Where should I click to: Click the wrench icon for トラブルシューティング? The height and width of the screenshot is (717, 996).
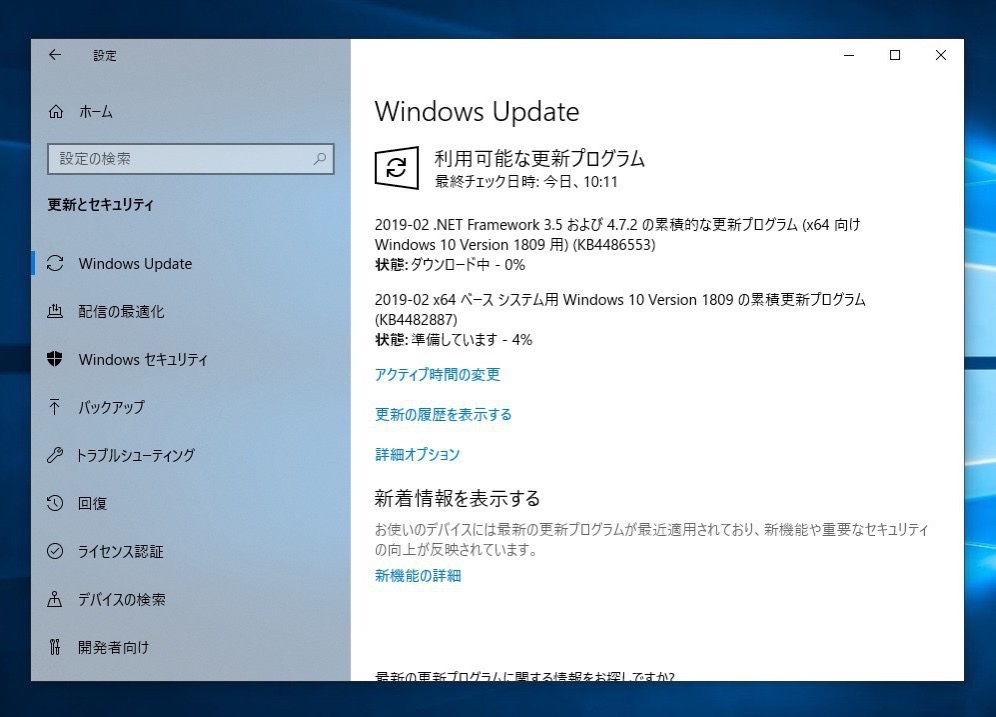(x=55, y=455)
